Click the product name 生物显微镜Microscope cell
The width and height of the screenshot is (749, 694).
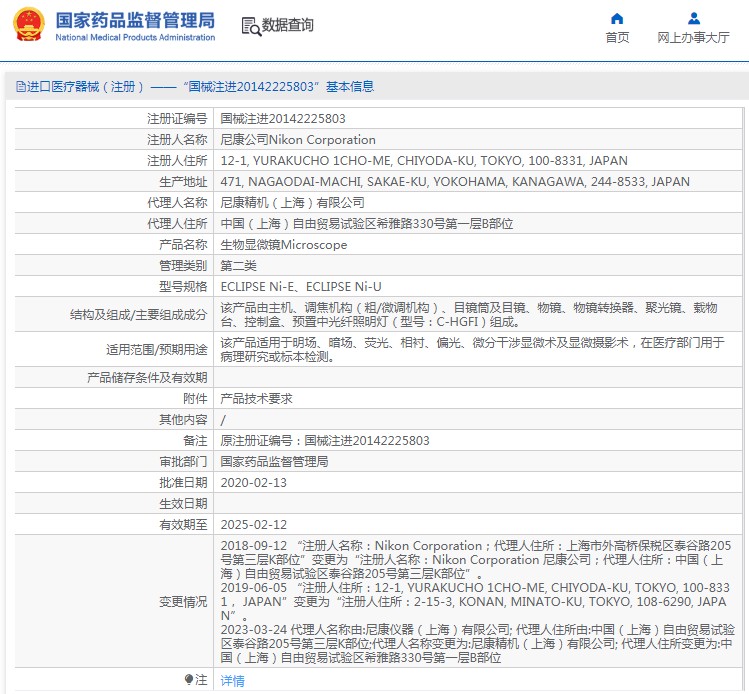click(284, 245)
